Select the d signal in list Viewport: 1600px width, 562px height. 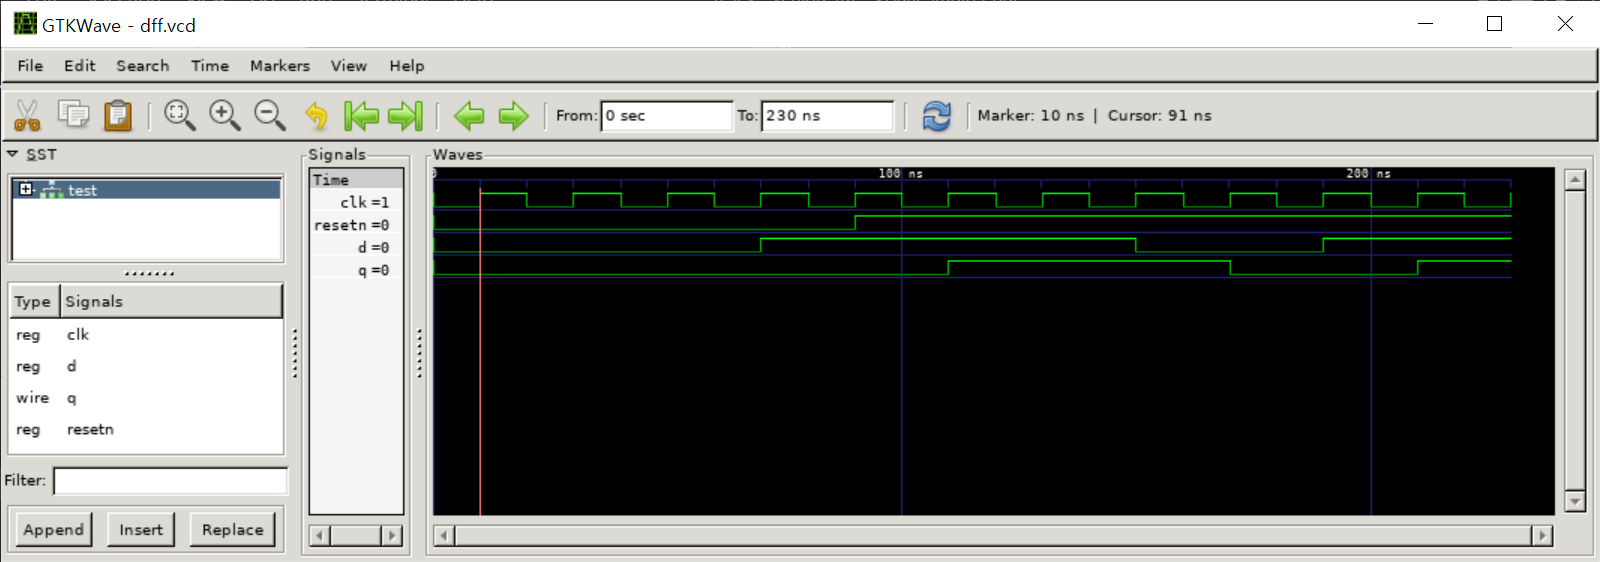pos(147,366)
